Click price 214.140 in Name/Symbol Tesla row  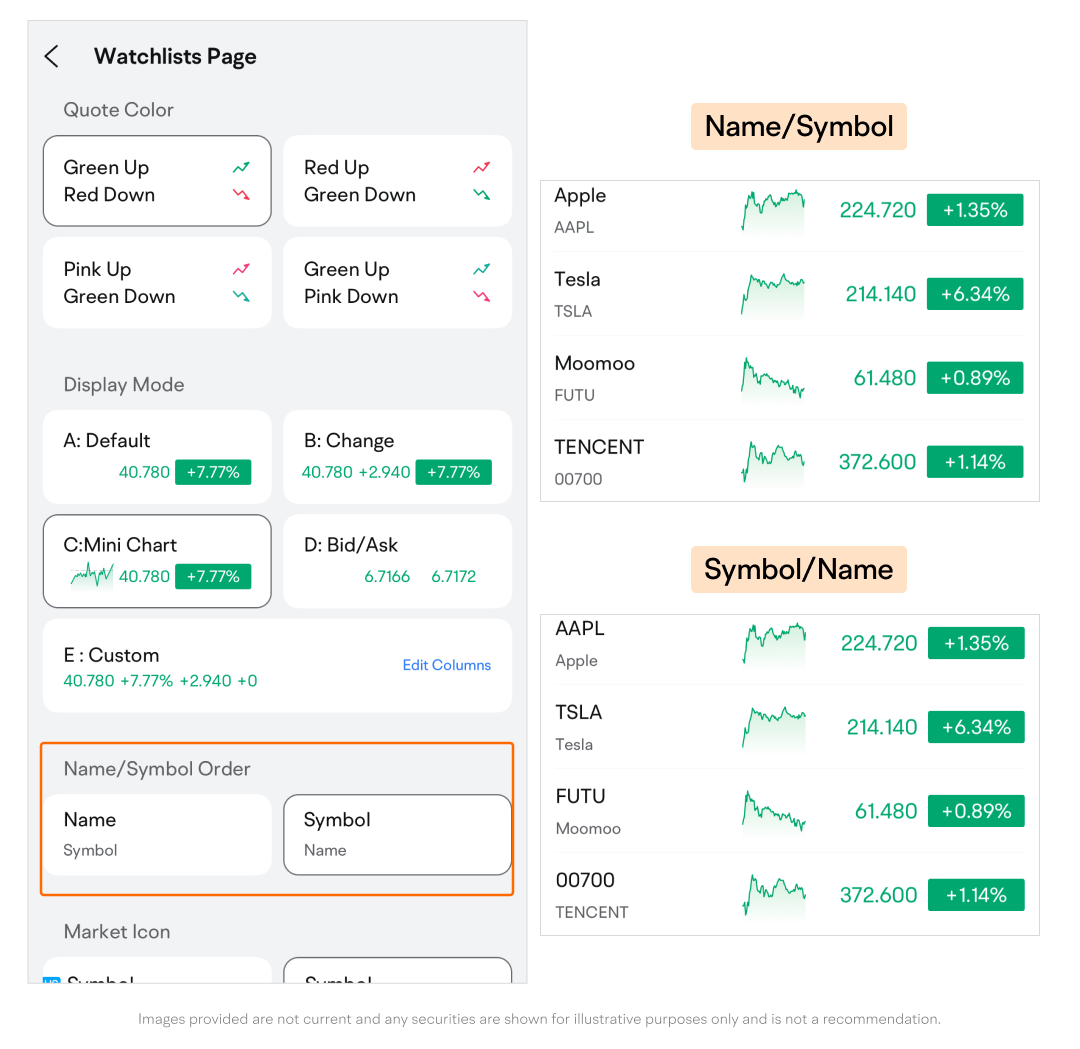click(880, 294)
